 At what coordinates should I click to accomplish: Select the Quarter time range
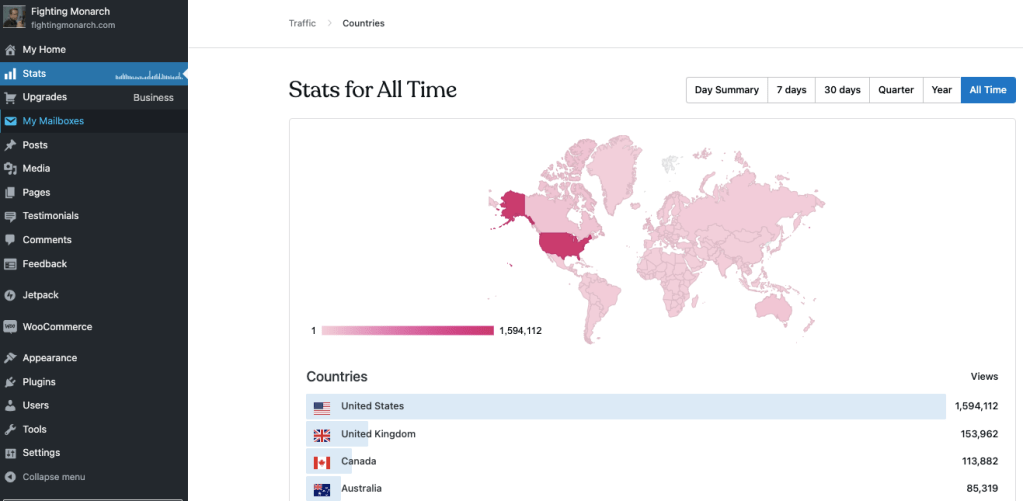(895, 90)
